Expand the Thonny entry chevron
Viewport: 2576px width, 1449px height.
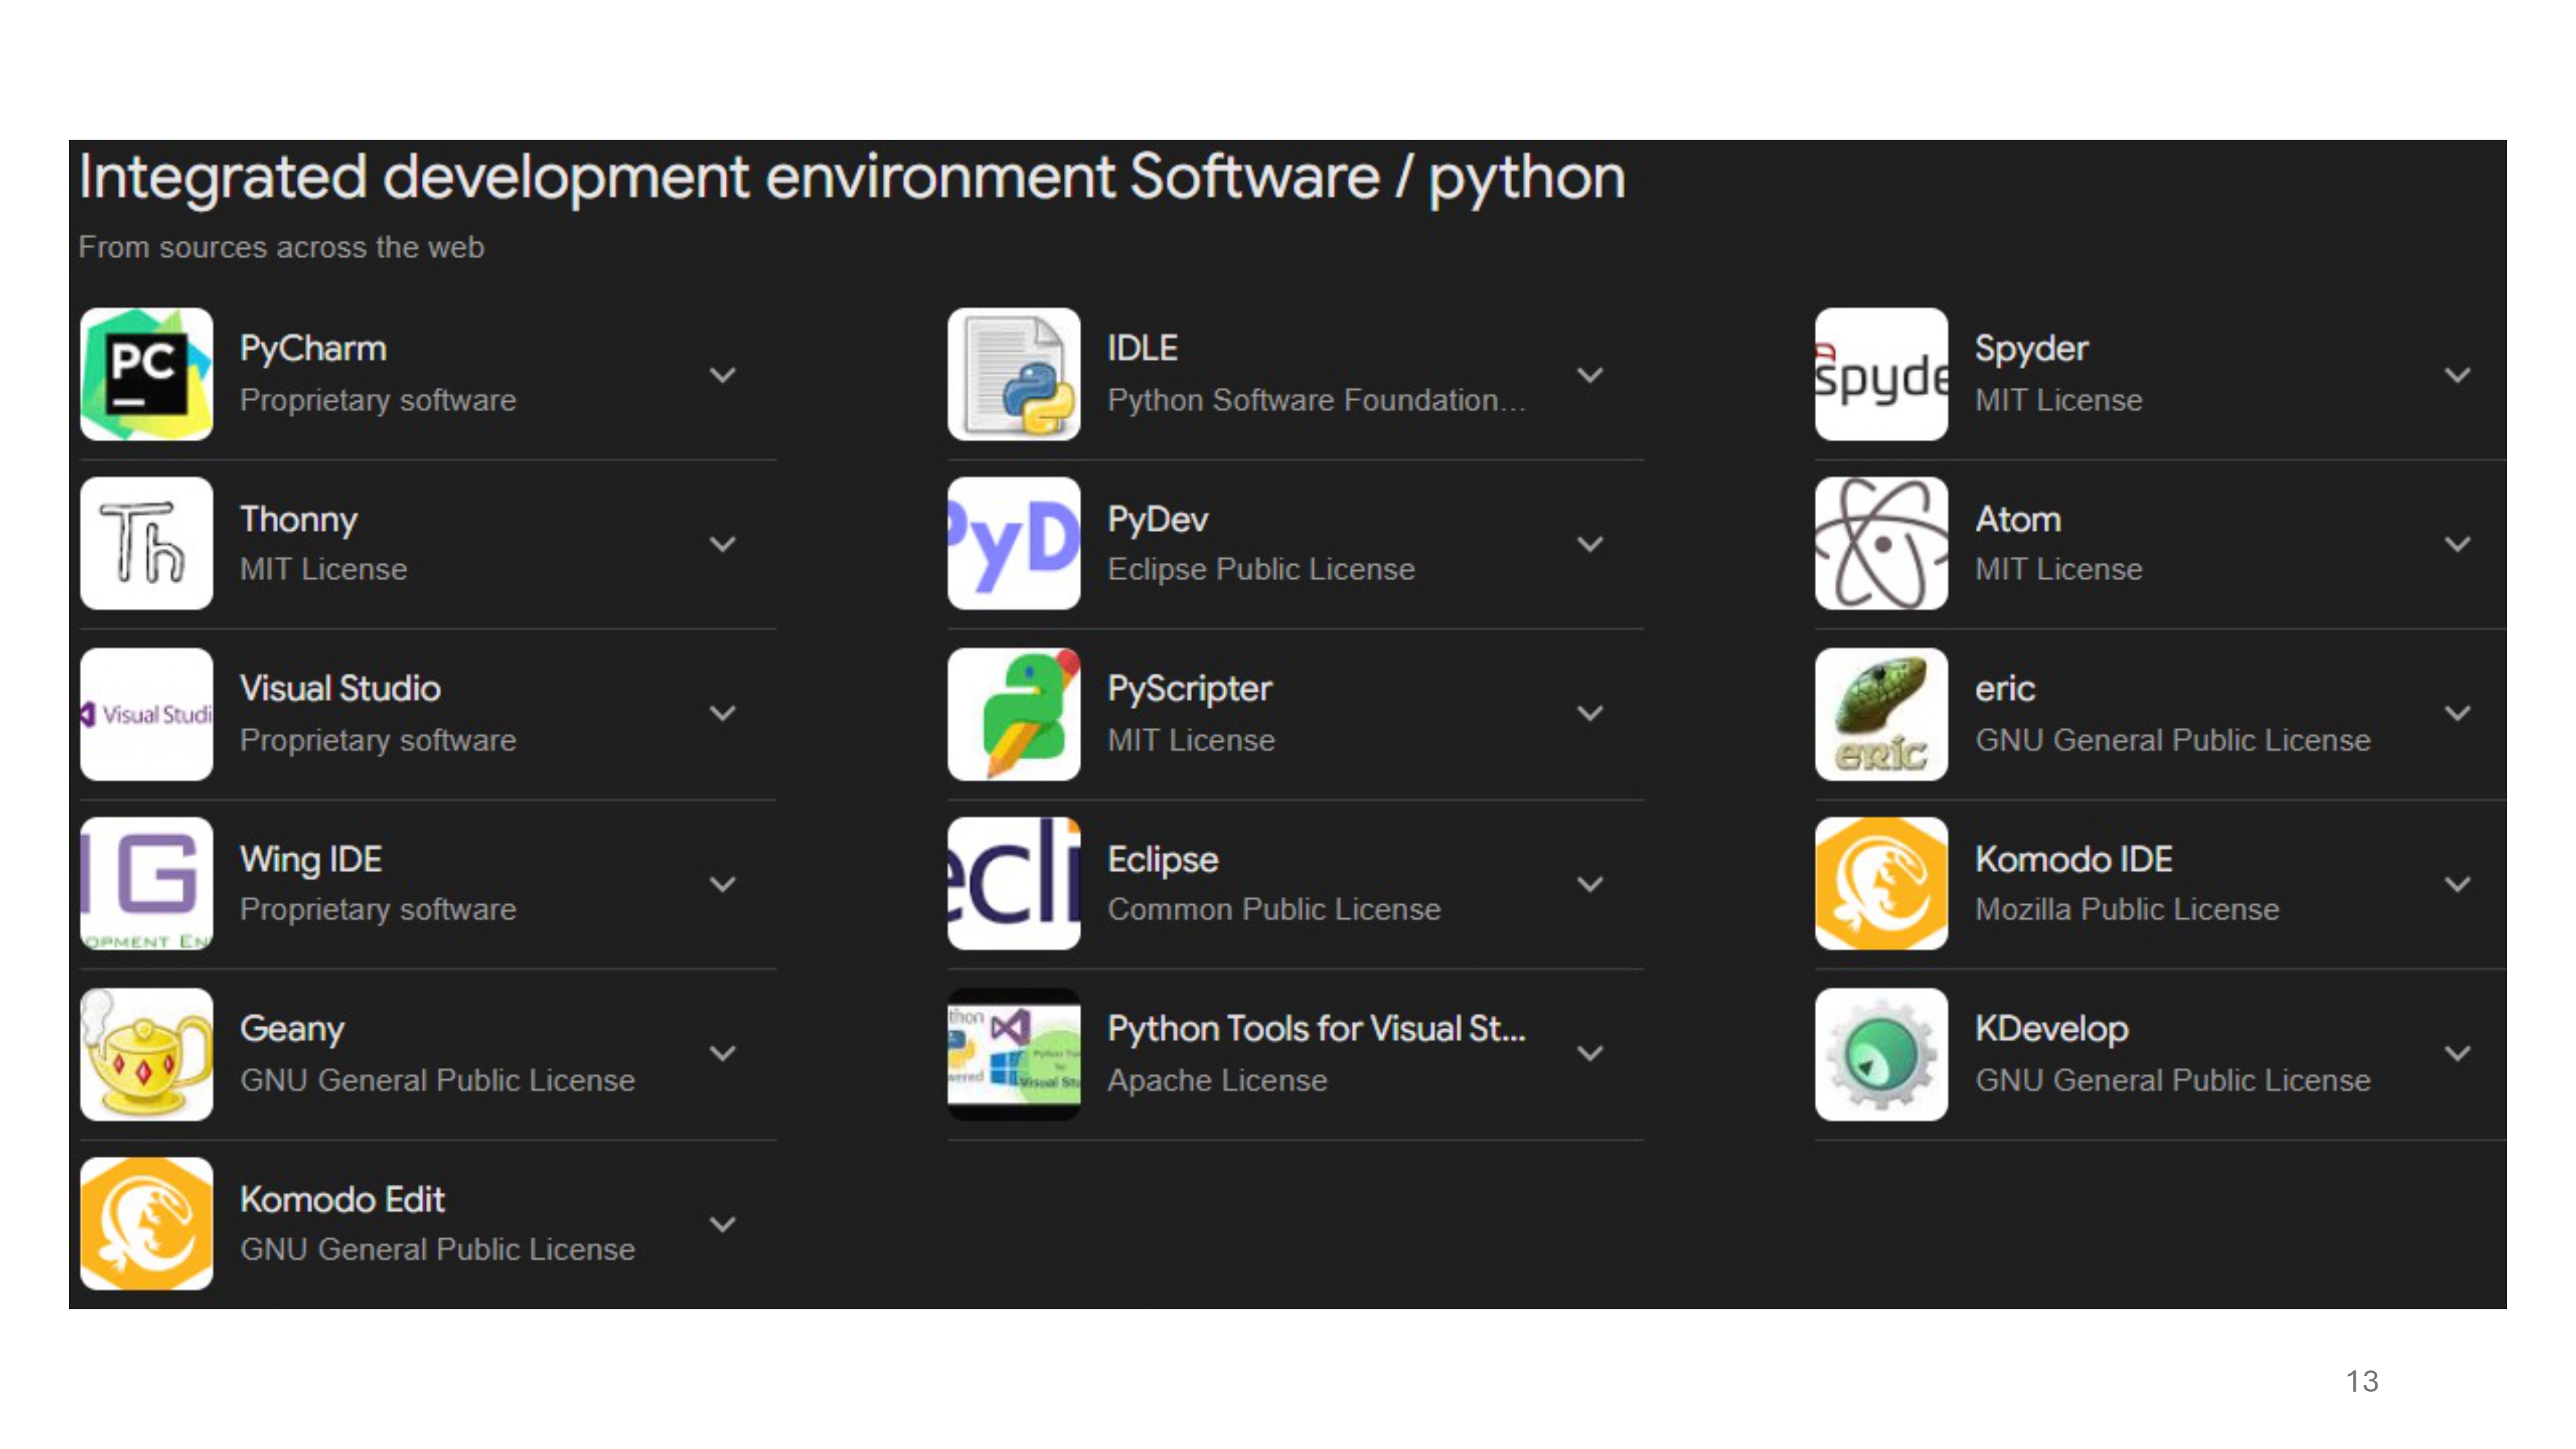722,544
